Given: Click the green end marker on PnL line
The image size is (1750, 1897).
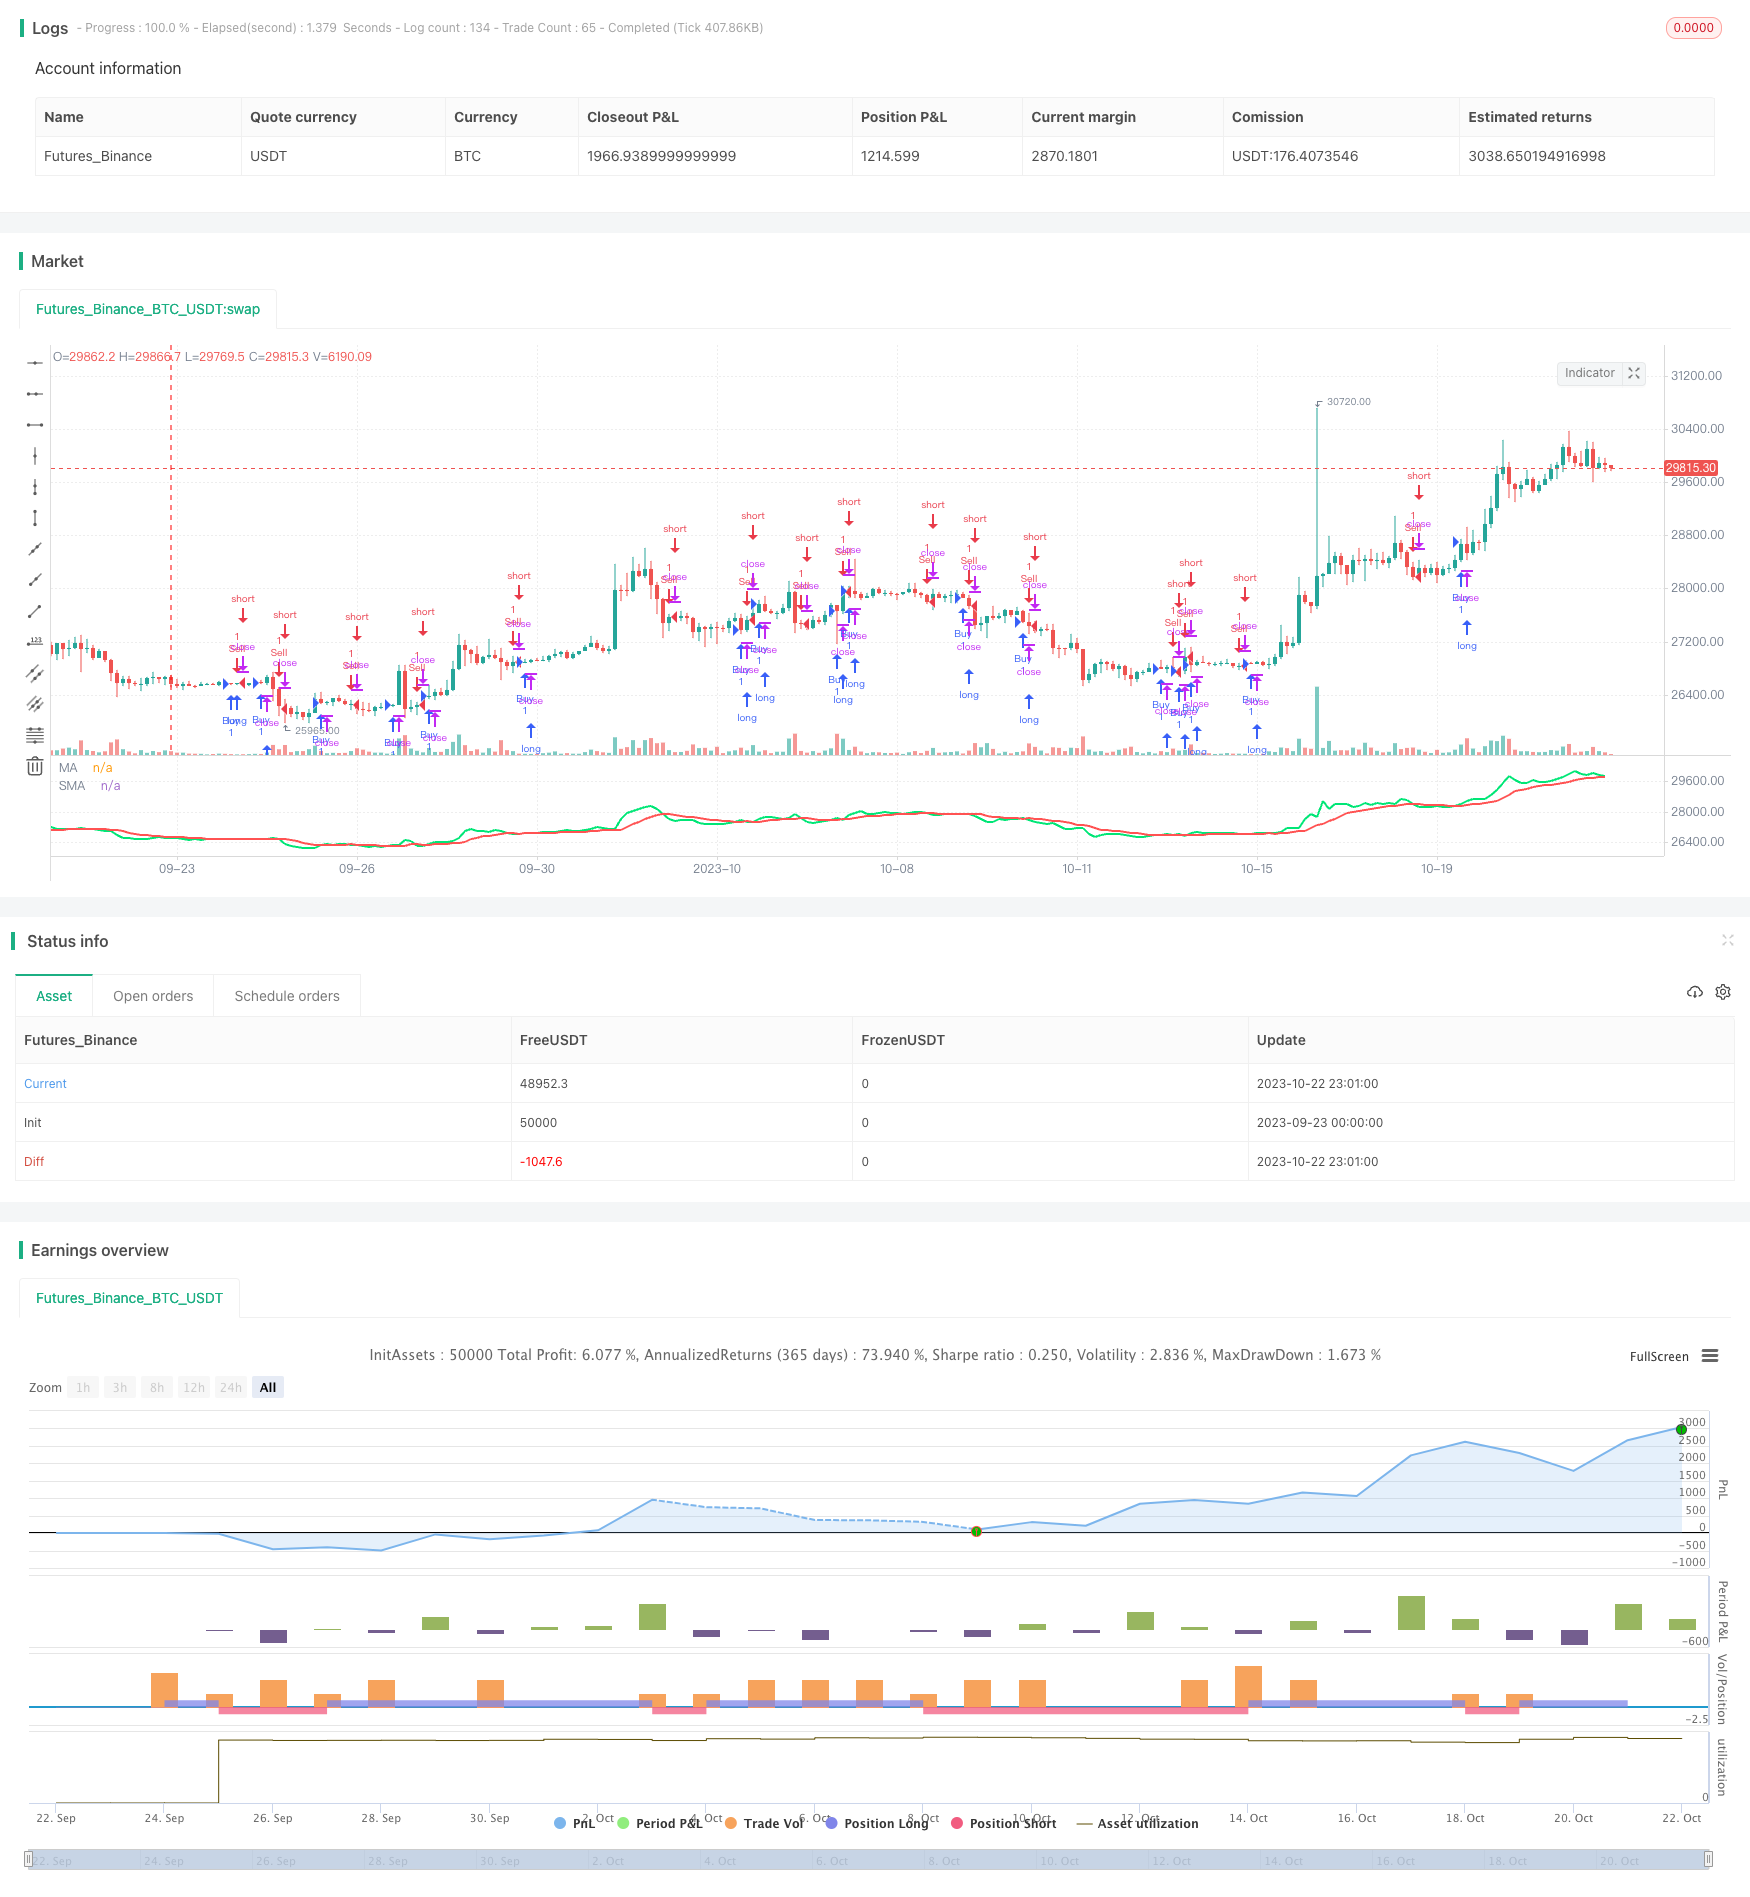Looking at the screenshot, I should pos(1681,1429).
